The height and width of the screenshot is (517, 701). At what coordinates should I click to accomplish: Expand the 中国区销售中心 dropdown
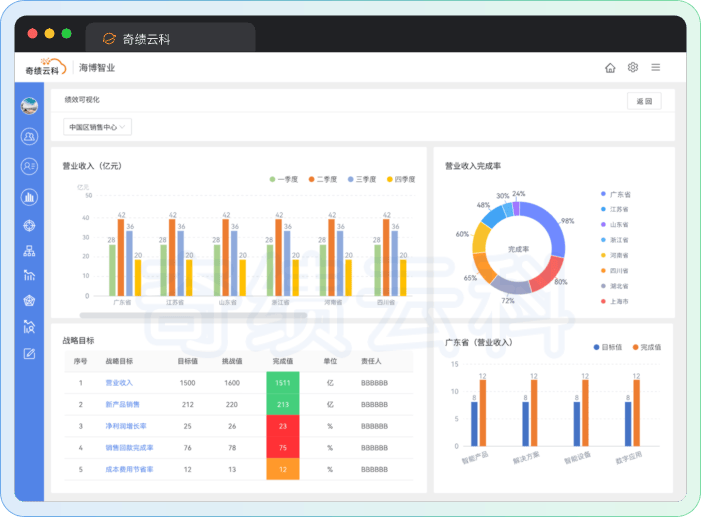(x=98, y=127)
